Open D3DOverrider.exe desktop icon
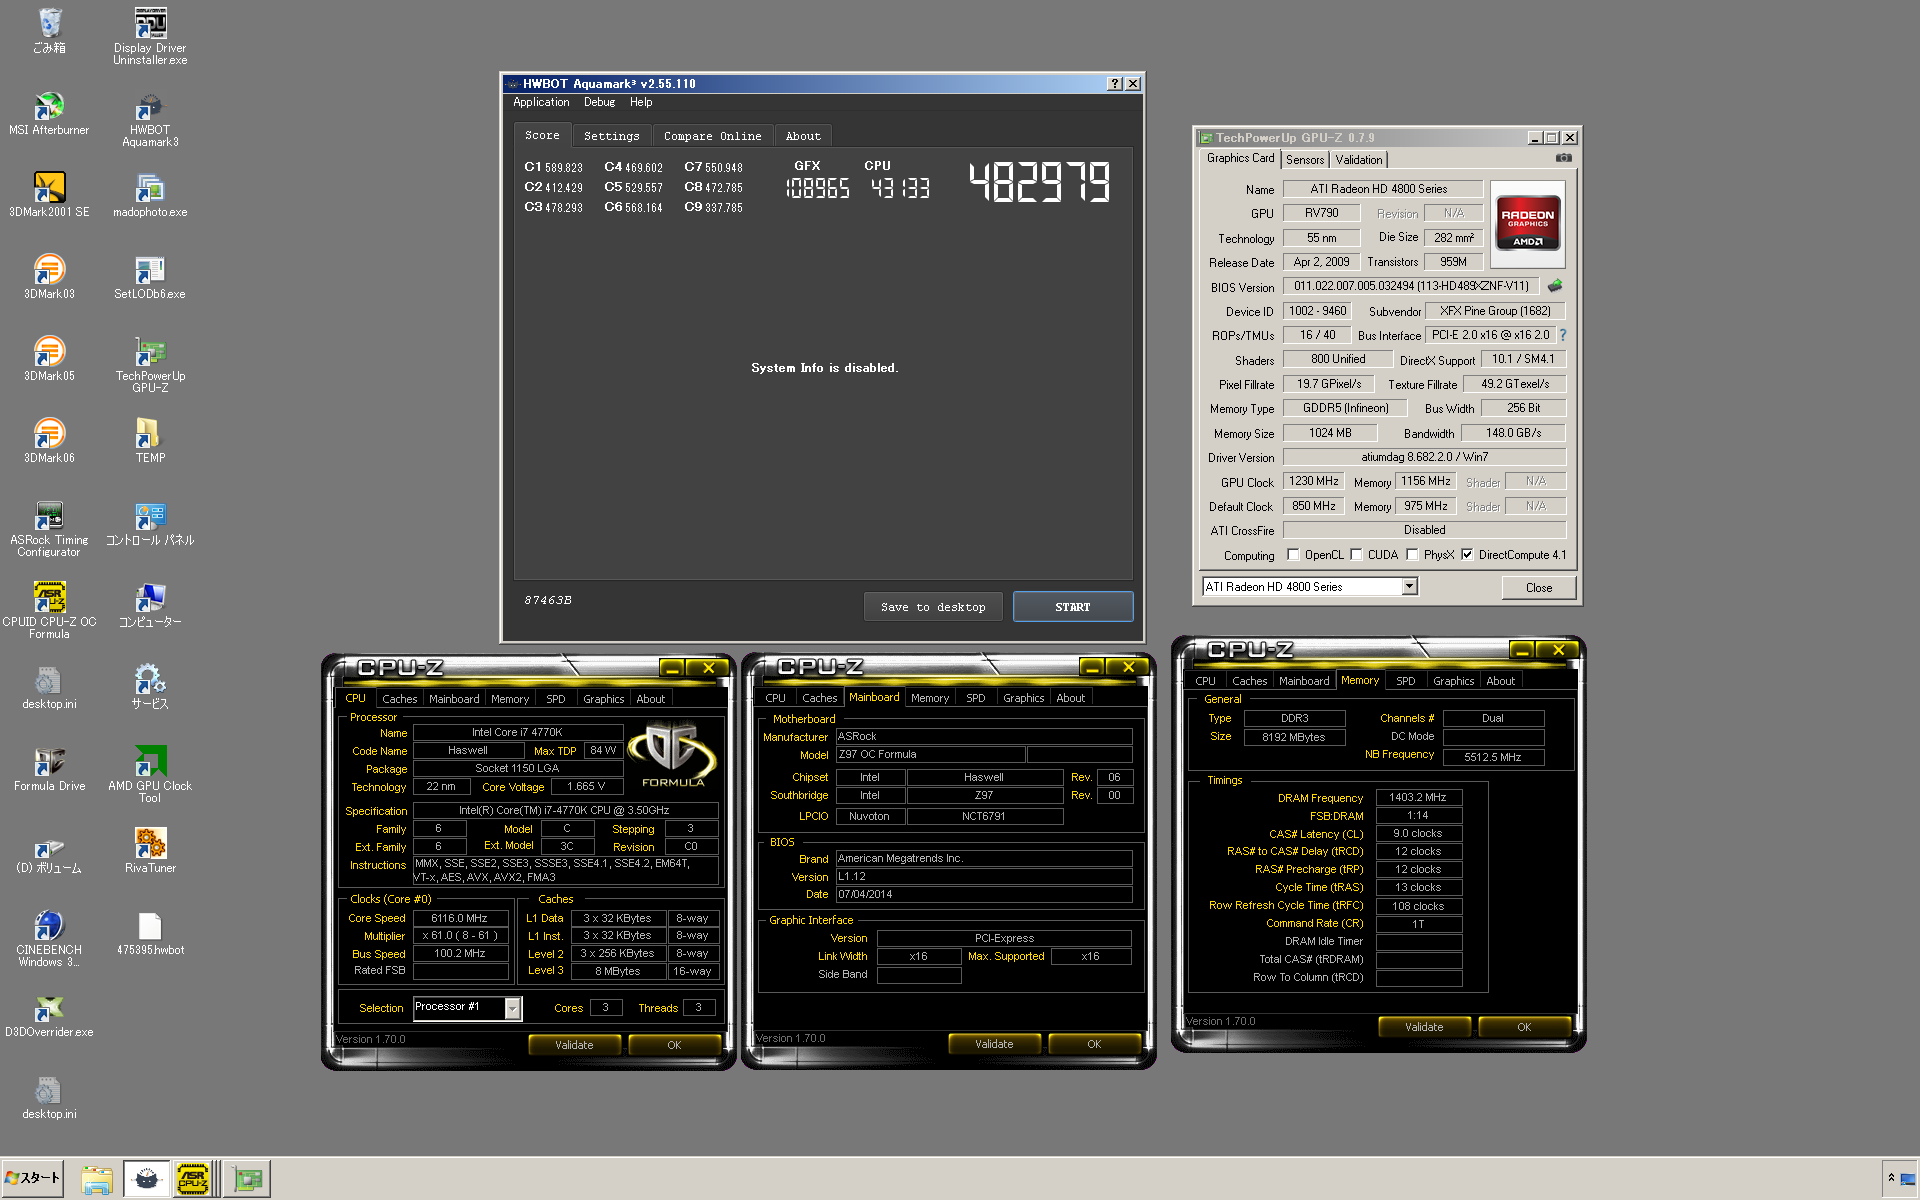 pyautogui.click(x=49, y=1015)
